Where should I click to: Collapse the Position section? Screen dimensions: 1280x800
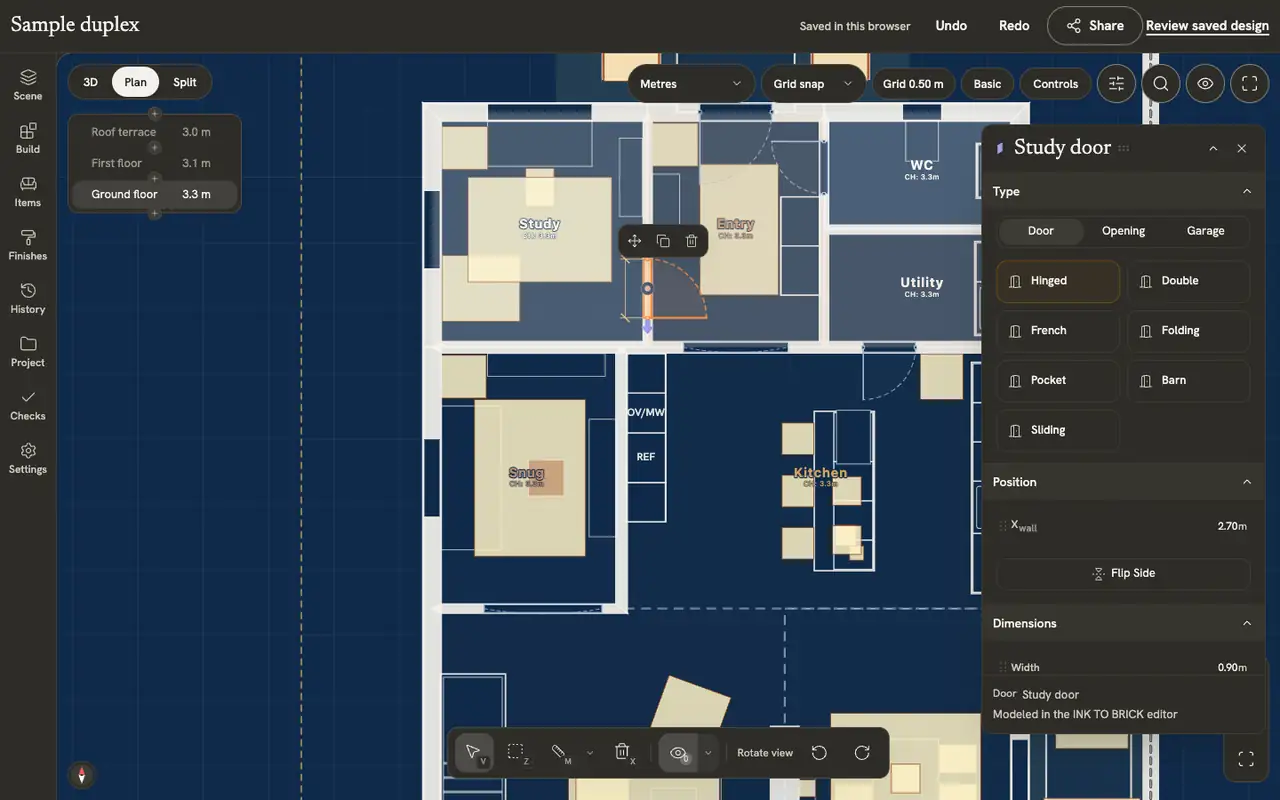[1247, 482]
